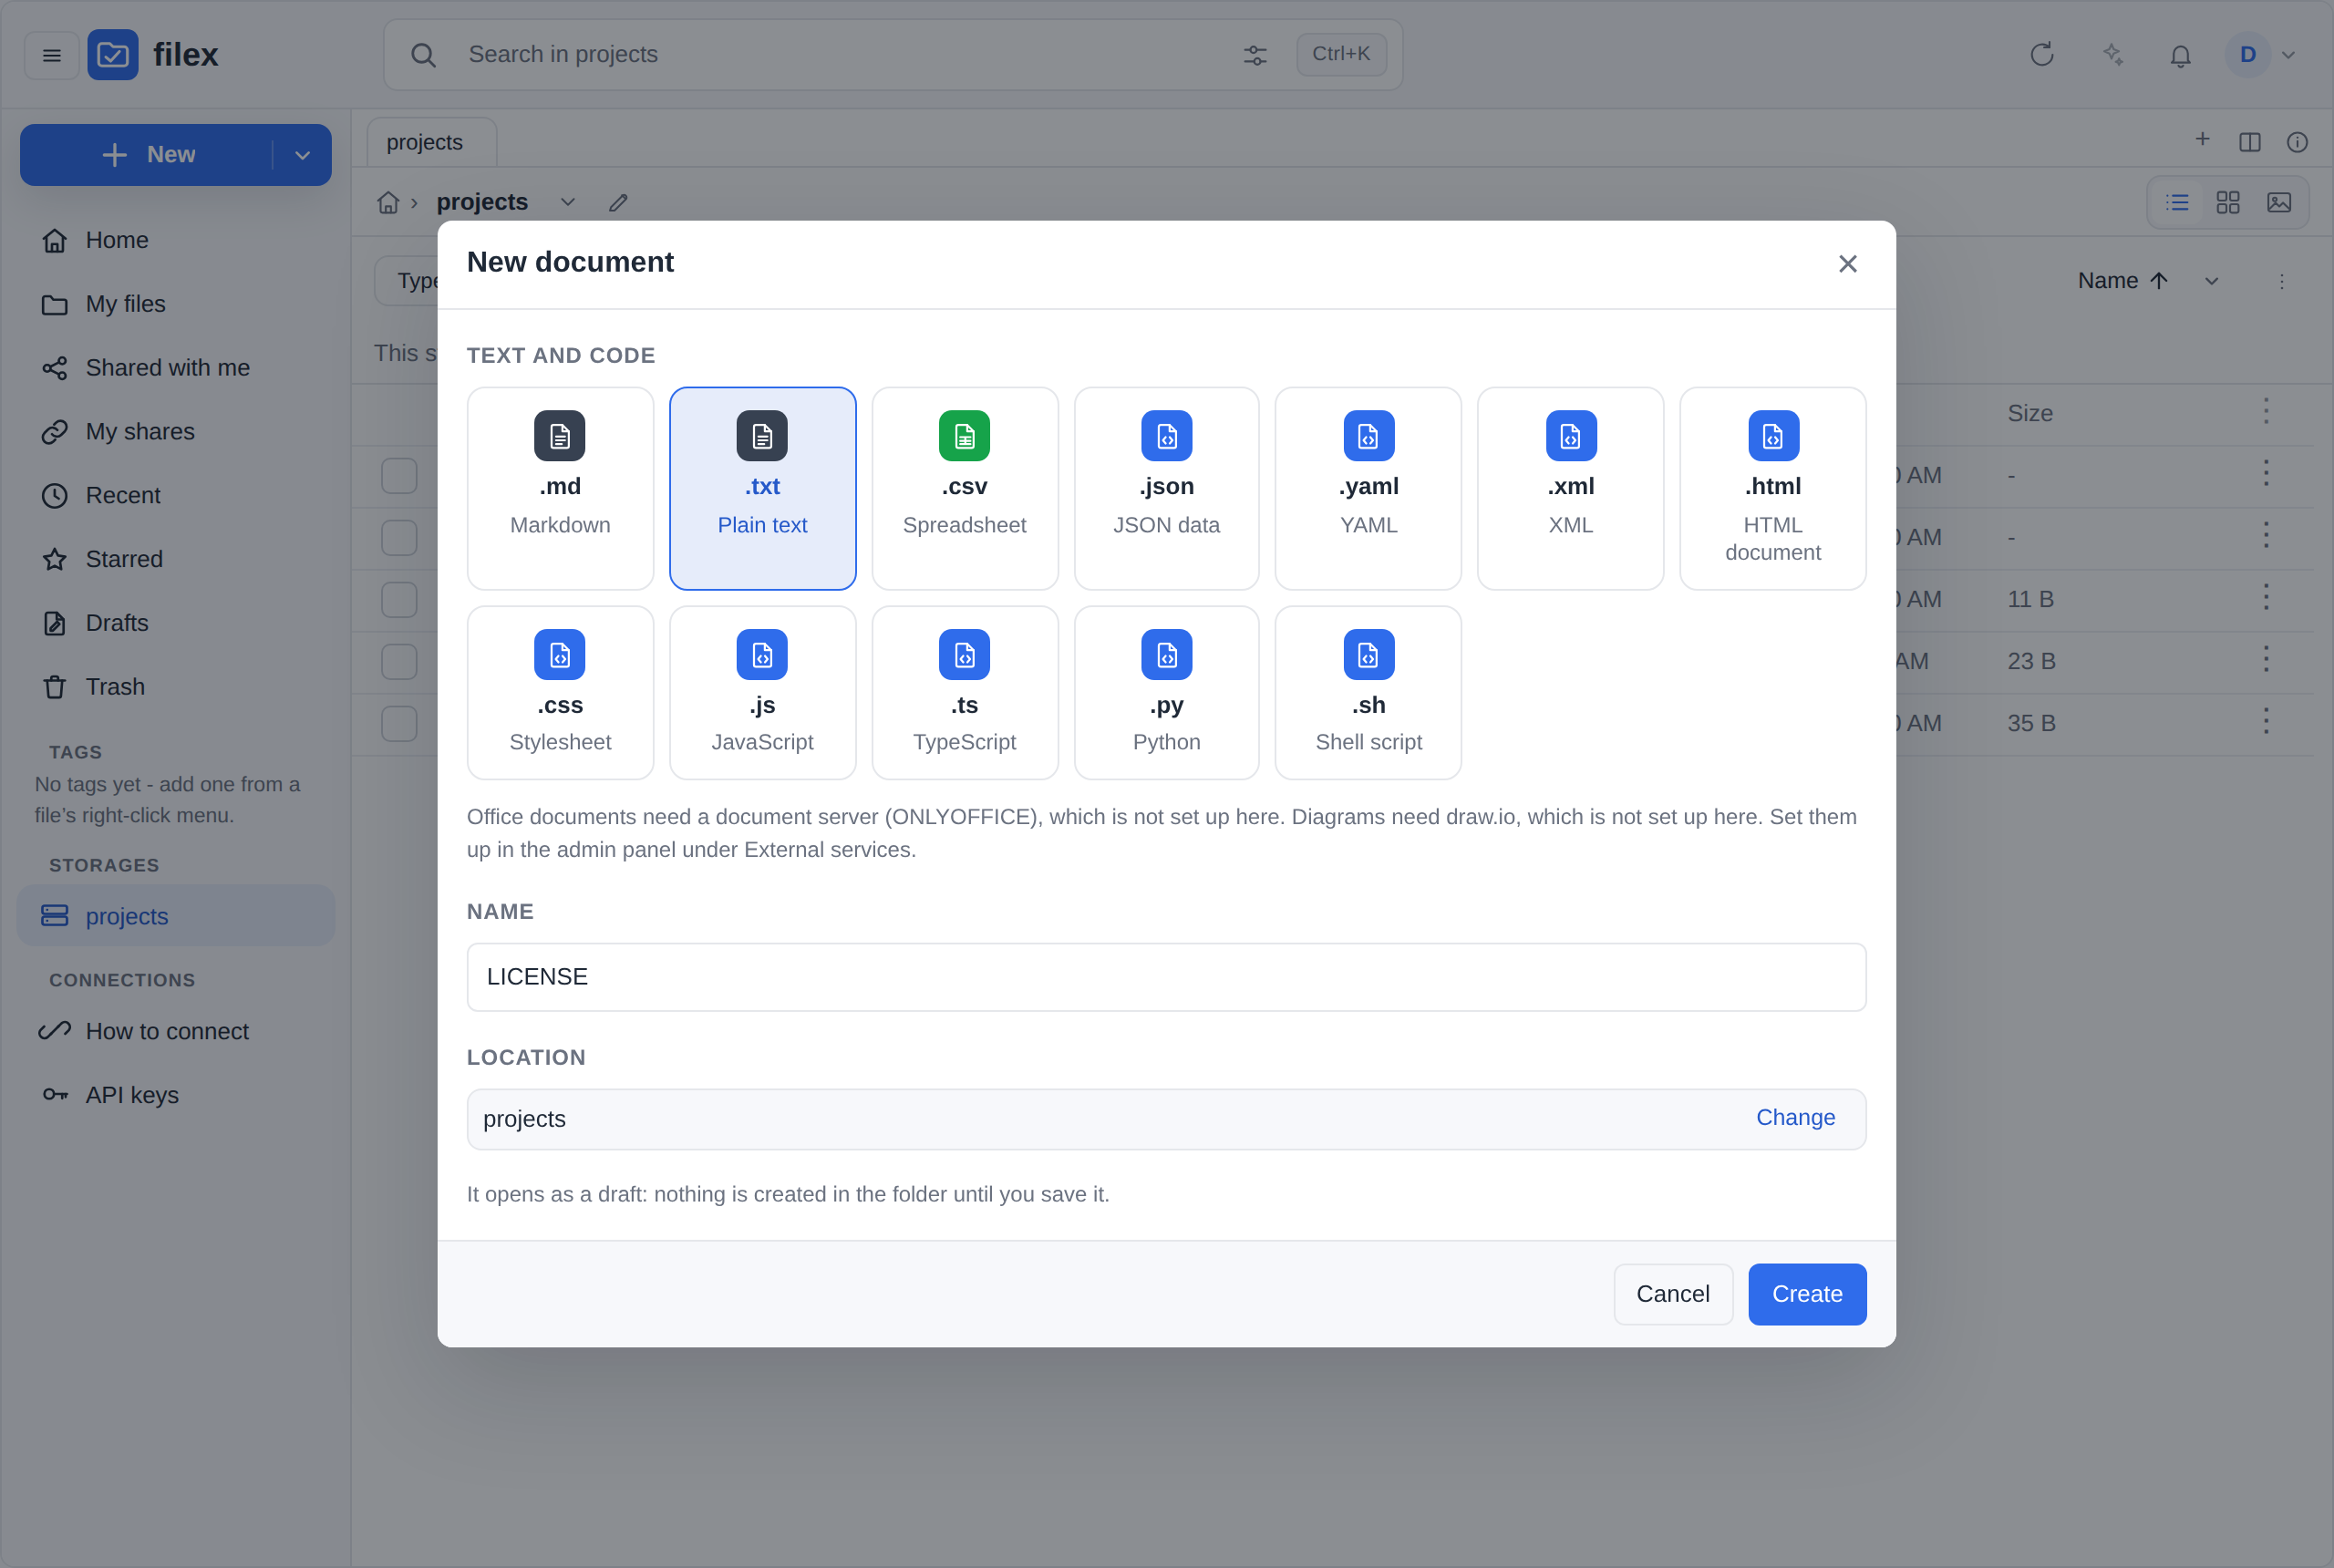
Task: Select the .txt Plain text card
Action: pyautogui.click(x=762, y=488)
